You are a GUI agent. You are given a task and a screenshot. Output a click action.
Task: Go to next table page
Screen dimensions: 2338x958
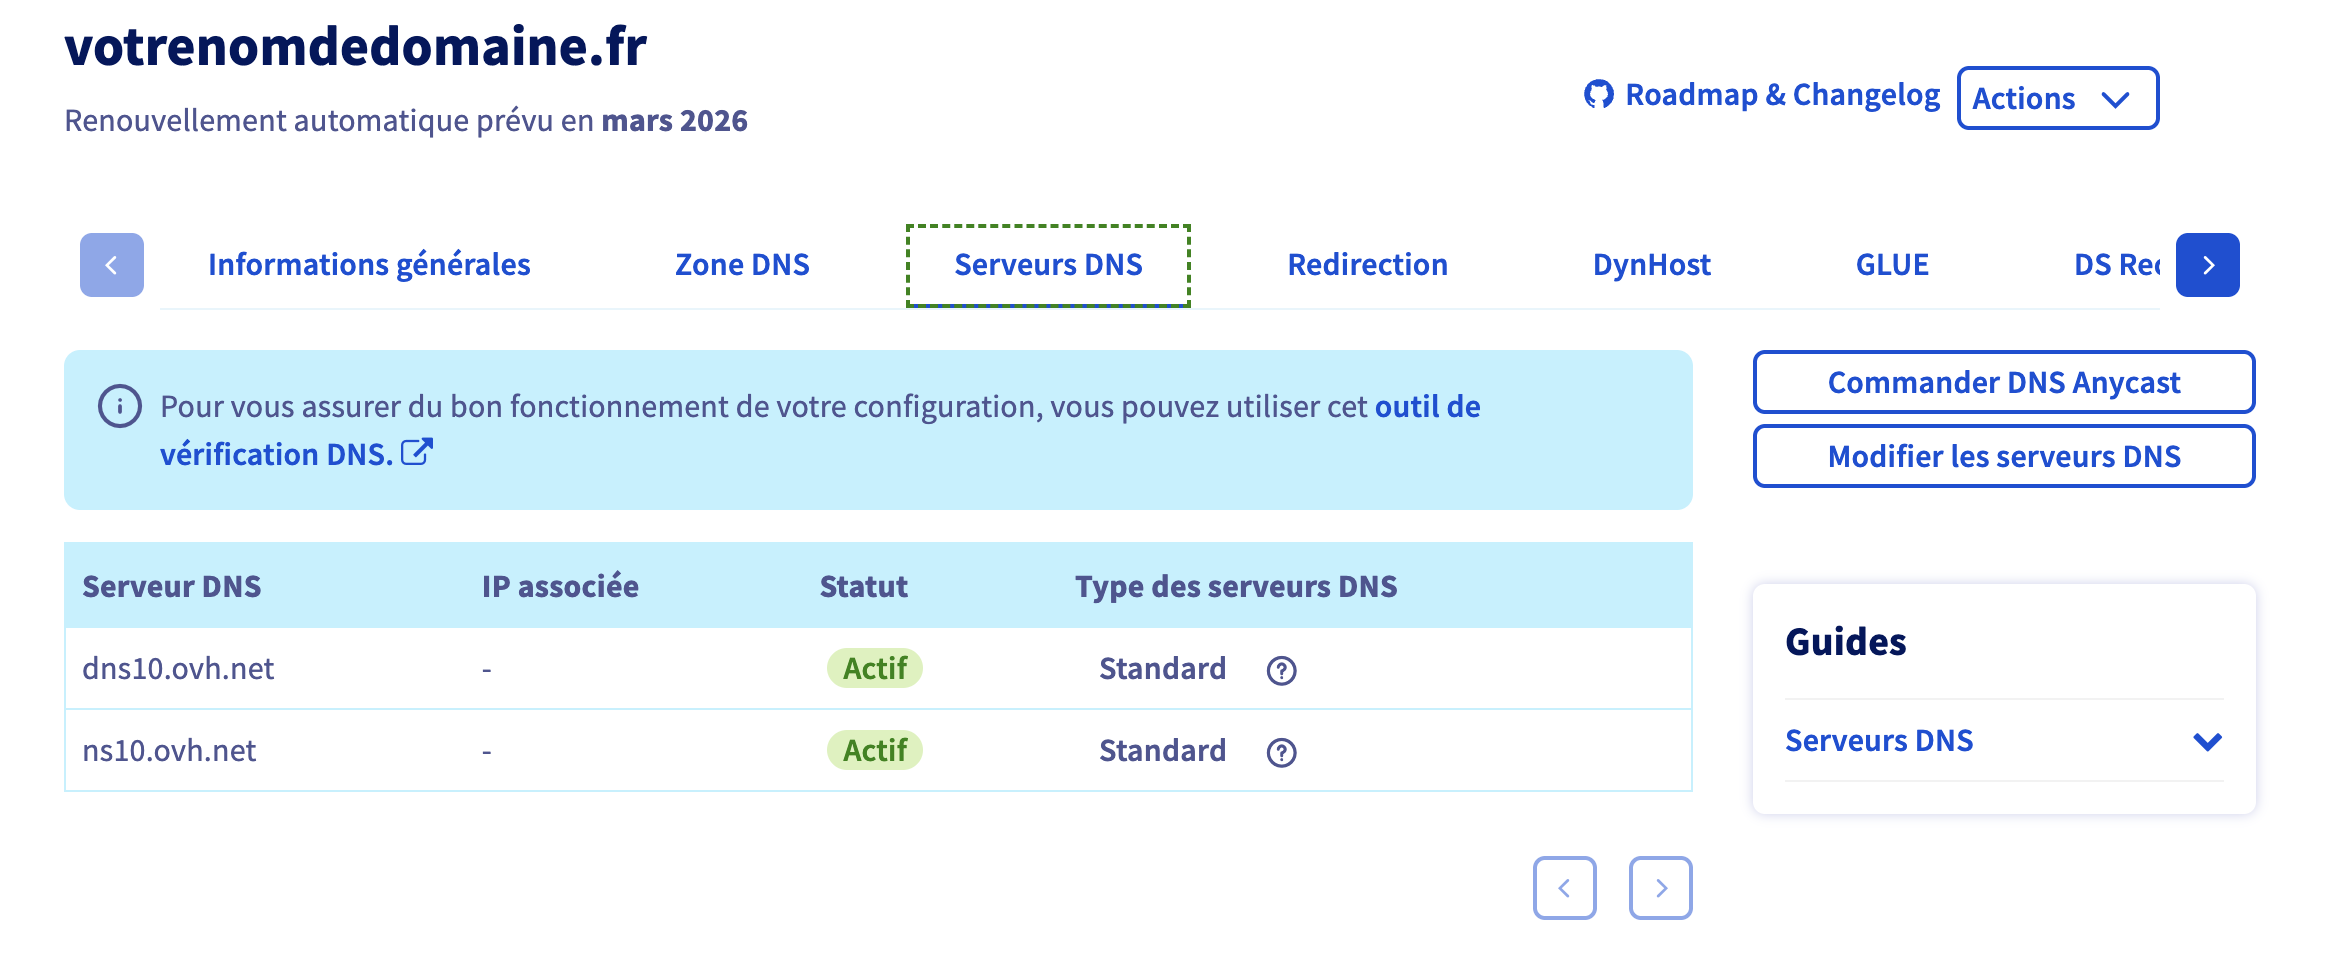point(1661,887)
